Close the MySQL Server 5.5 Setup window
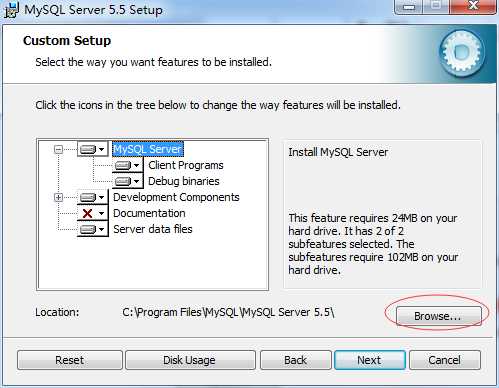 pyautogui.click(x=473, y=7)
